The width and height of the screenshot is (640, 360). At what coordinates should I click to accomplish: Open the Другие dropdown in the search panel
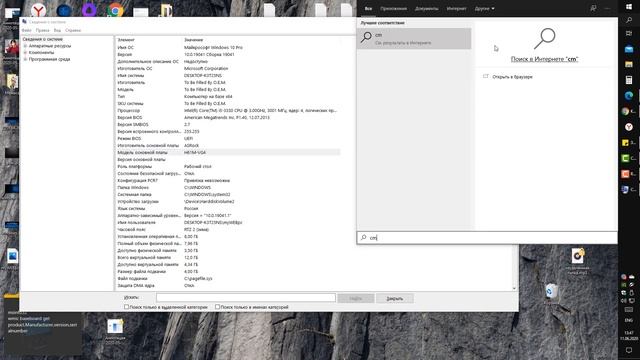[x=484, y=8]
